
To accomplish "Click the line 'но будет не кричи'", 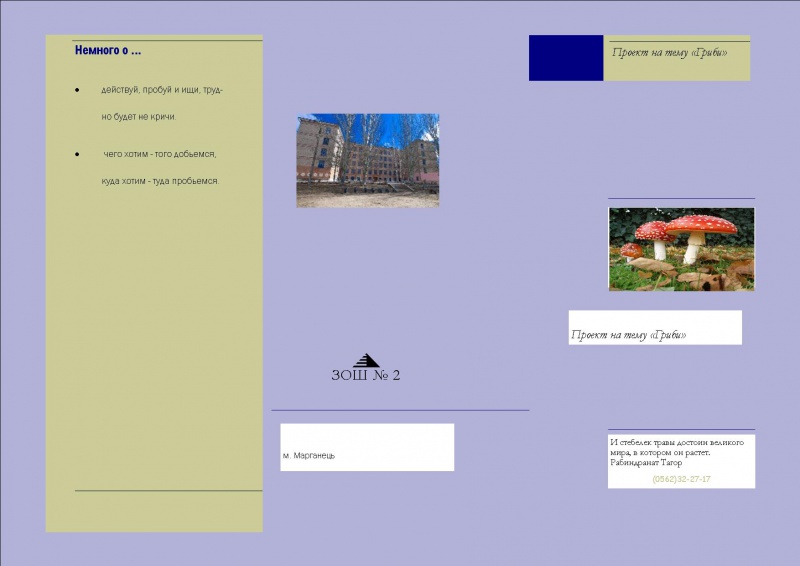I will 139,117.
